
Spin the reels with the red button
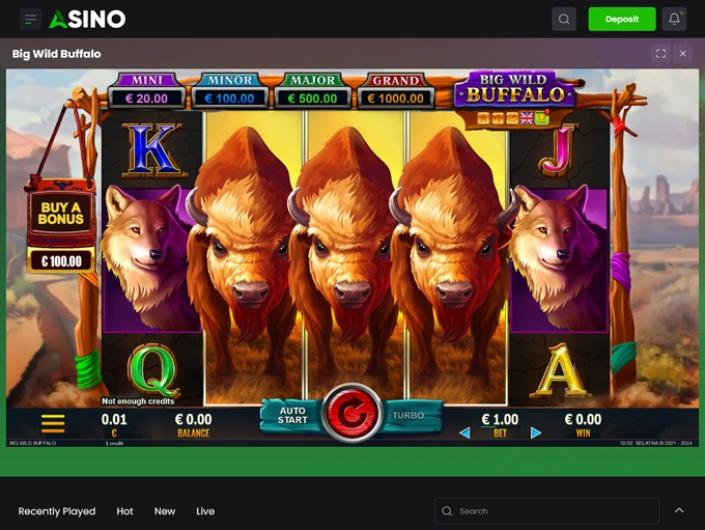pyautogui.click(x=352, y=413)
